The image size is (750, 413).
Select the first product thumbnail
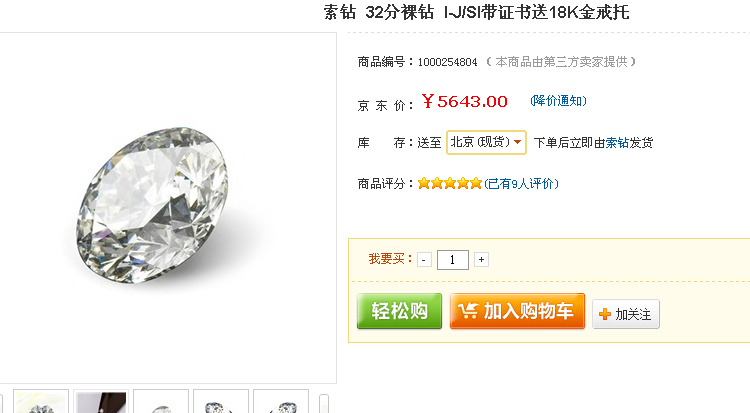[41, 402]
